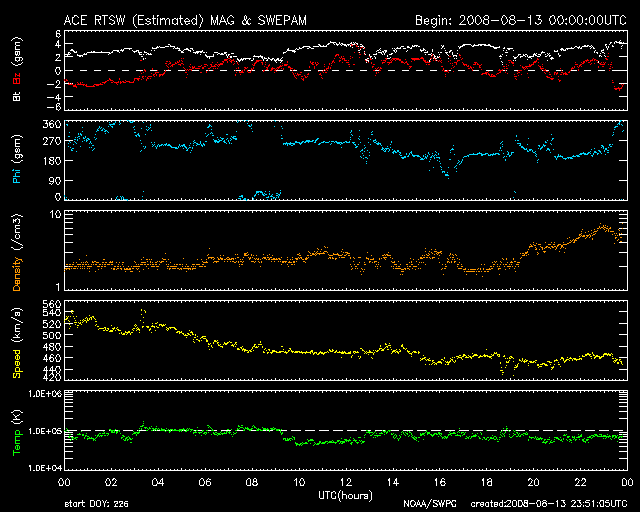
Task: Click the "1.0E+04" tick on the Temp axis
Action: pyautogui.click(x=45, y=468)
